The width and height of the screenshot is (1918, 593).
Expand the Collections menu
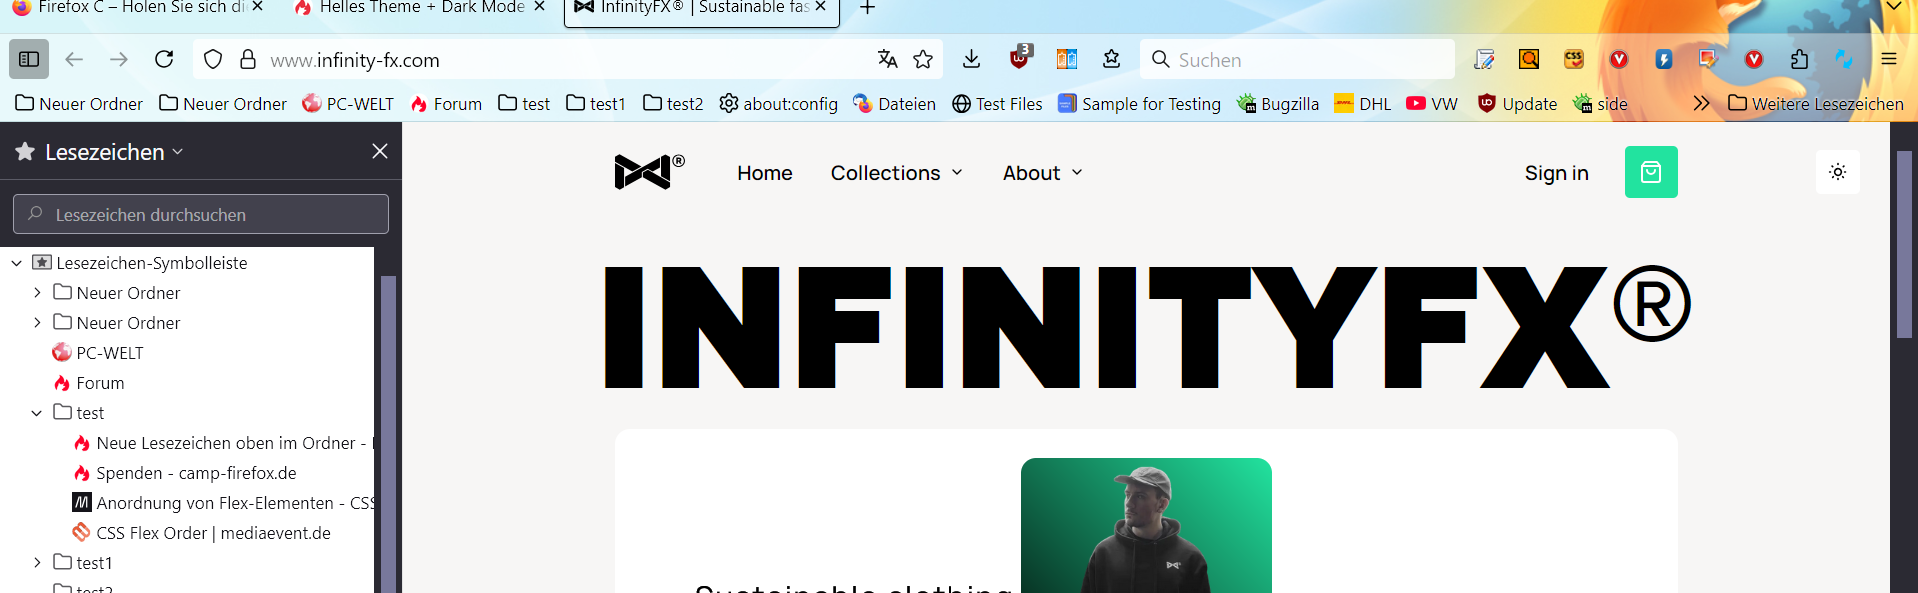point(897,173)
